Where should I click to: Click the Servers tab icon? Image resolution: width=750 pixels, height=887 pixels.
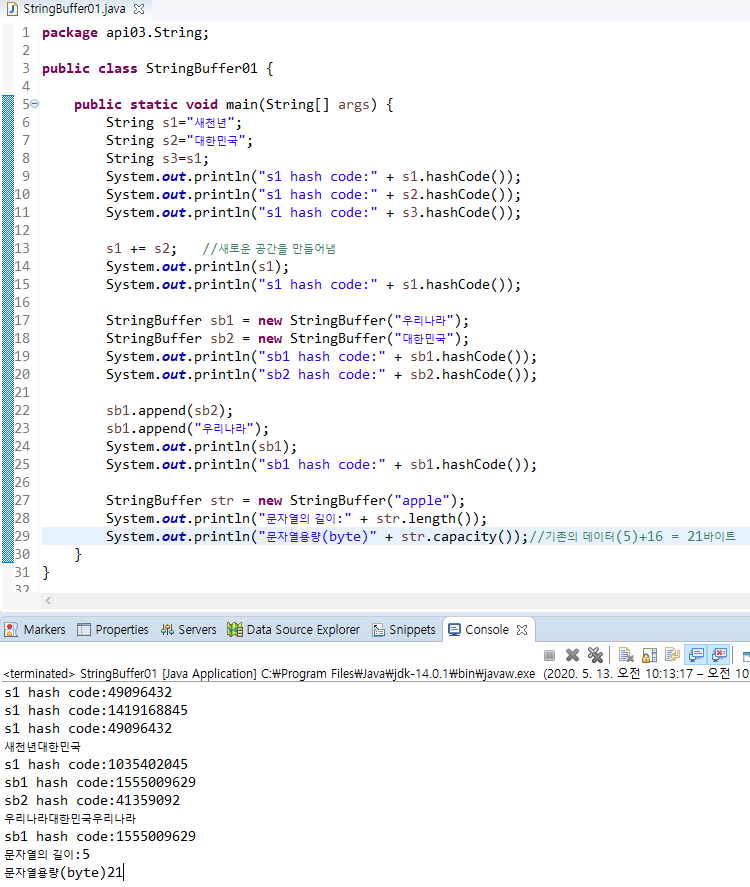click(167, 630)
